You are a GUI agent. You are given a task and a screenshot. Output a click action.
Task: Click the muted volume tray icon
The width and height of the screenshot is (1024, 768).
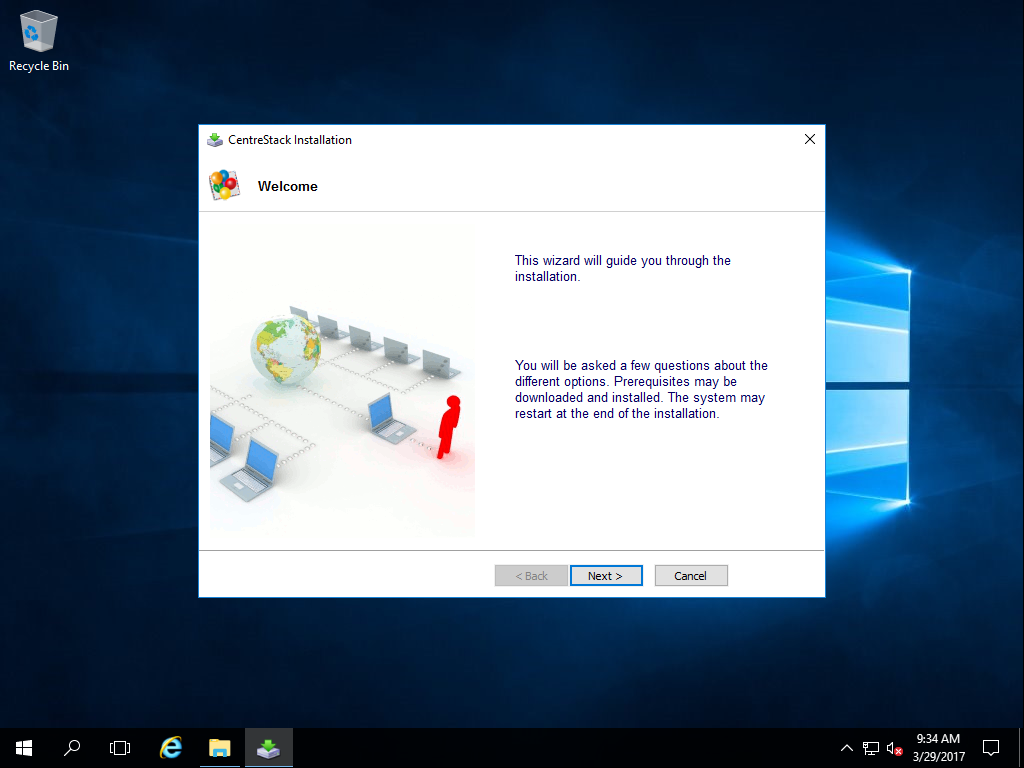click(x=894, y=748)
